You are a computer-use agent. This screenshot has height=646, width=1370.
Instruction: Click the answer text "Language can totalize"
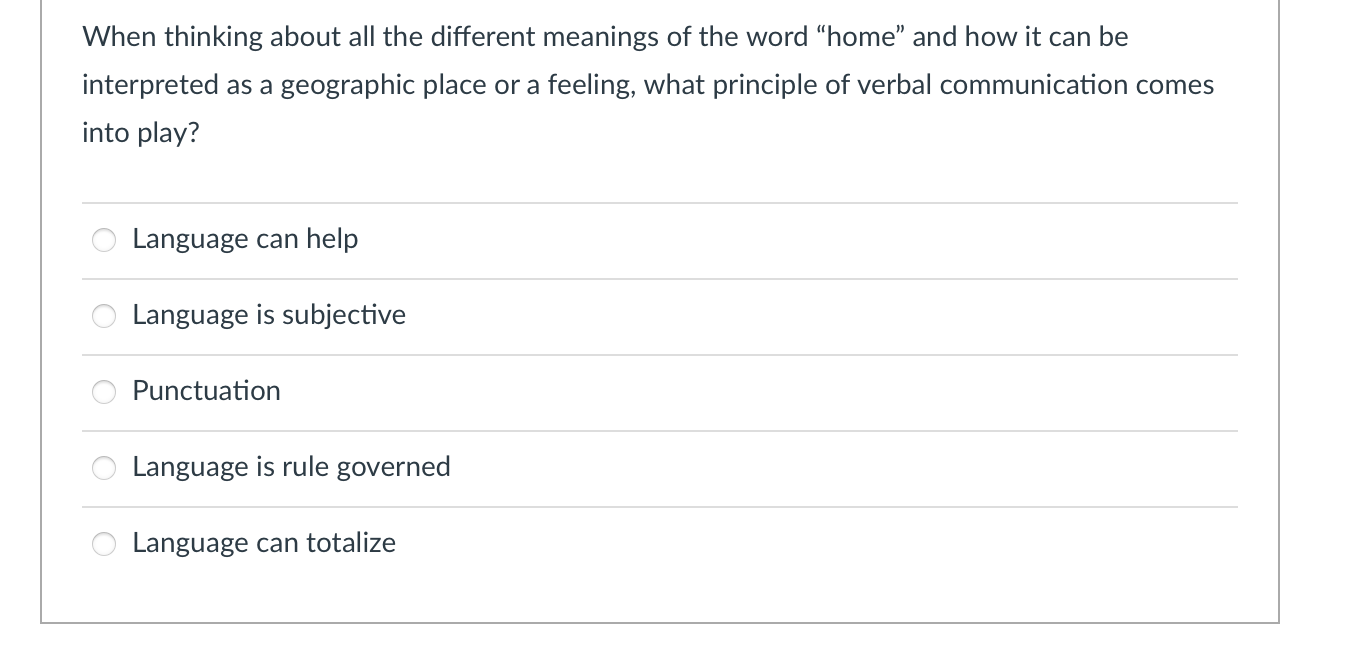click(263, 542)
